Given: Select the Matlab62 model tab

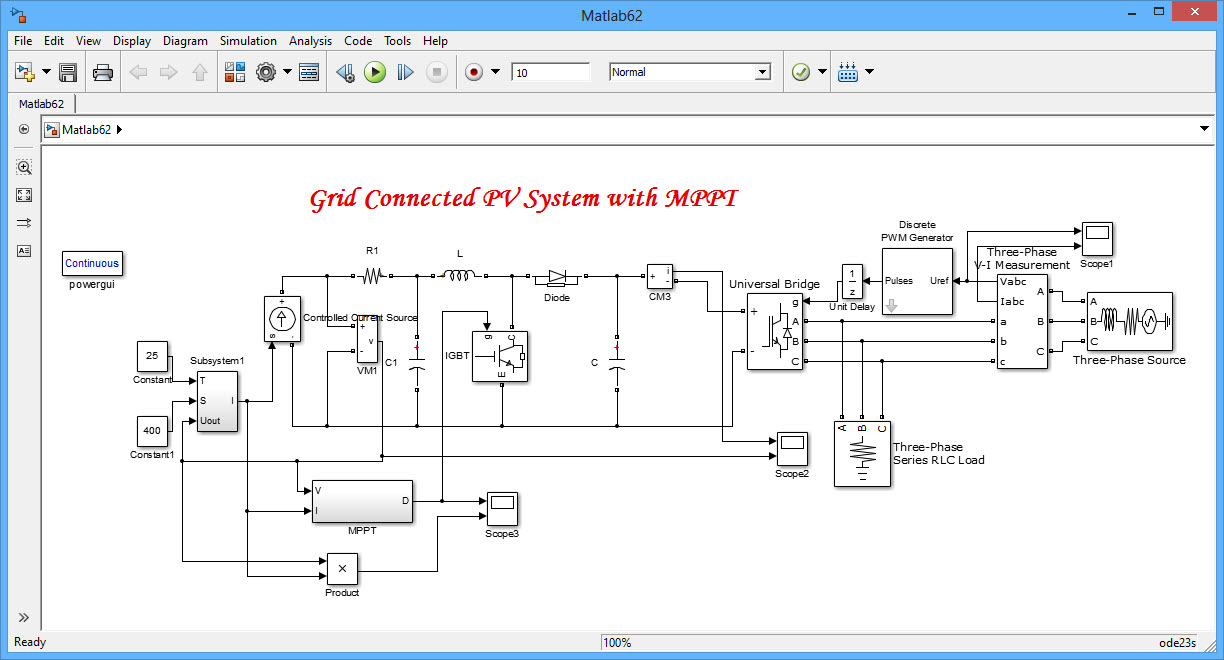Looking at the screenshot, I should (42, 103).
